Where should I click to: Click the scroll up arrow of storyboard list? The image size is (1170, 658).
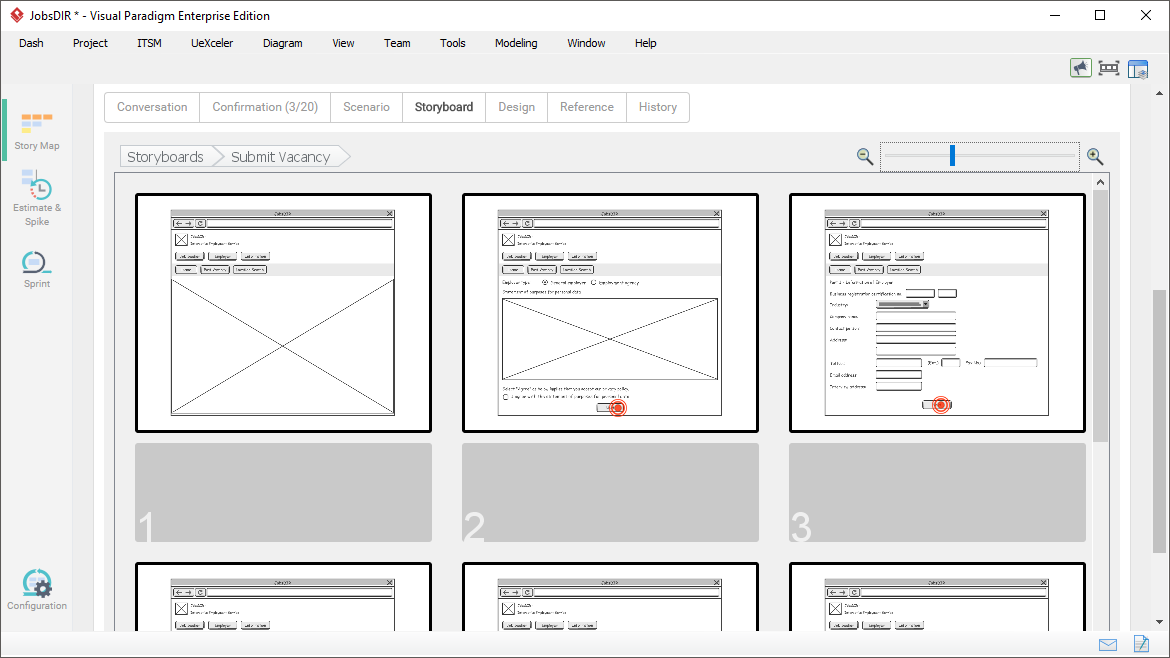tap(1101, 182)
